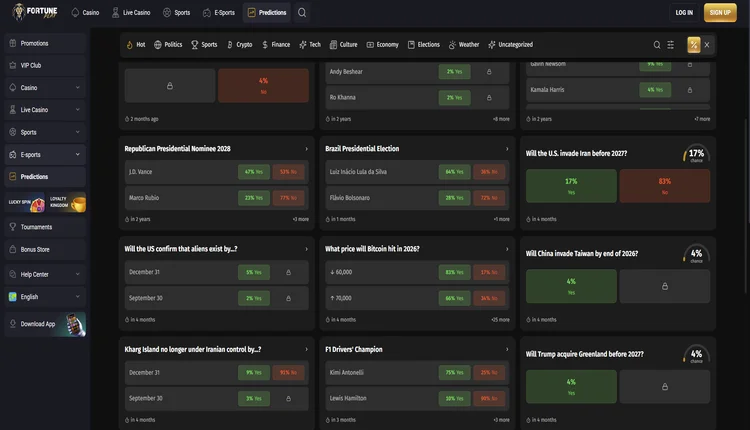Select the Politics category tab
The width and height of the screenshot is (750, 430).
point(168,44)
